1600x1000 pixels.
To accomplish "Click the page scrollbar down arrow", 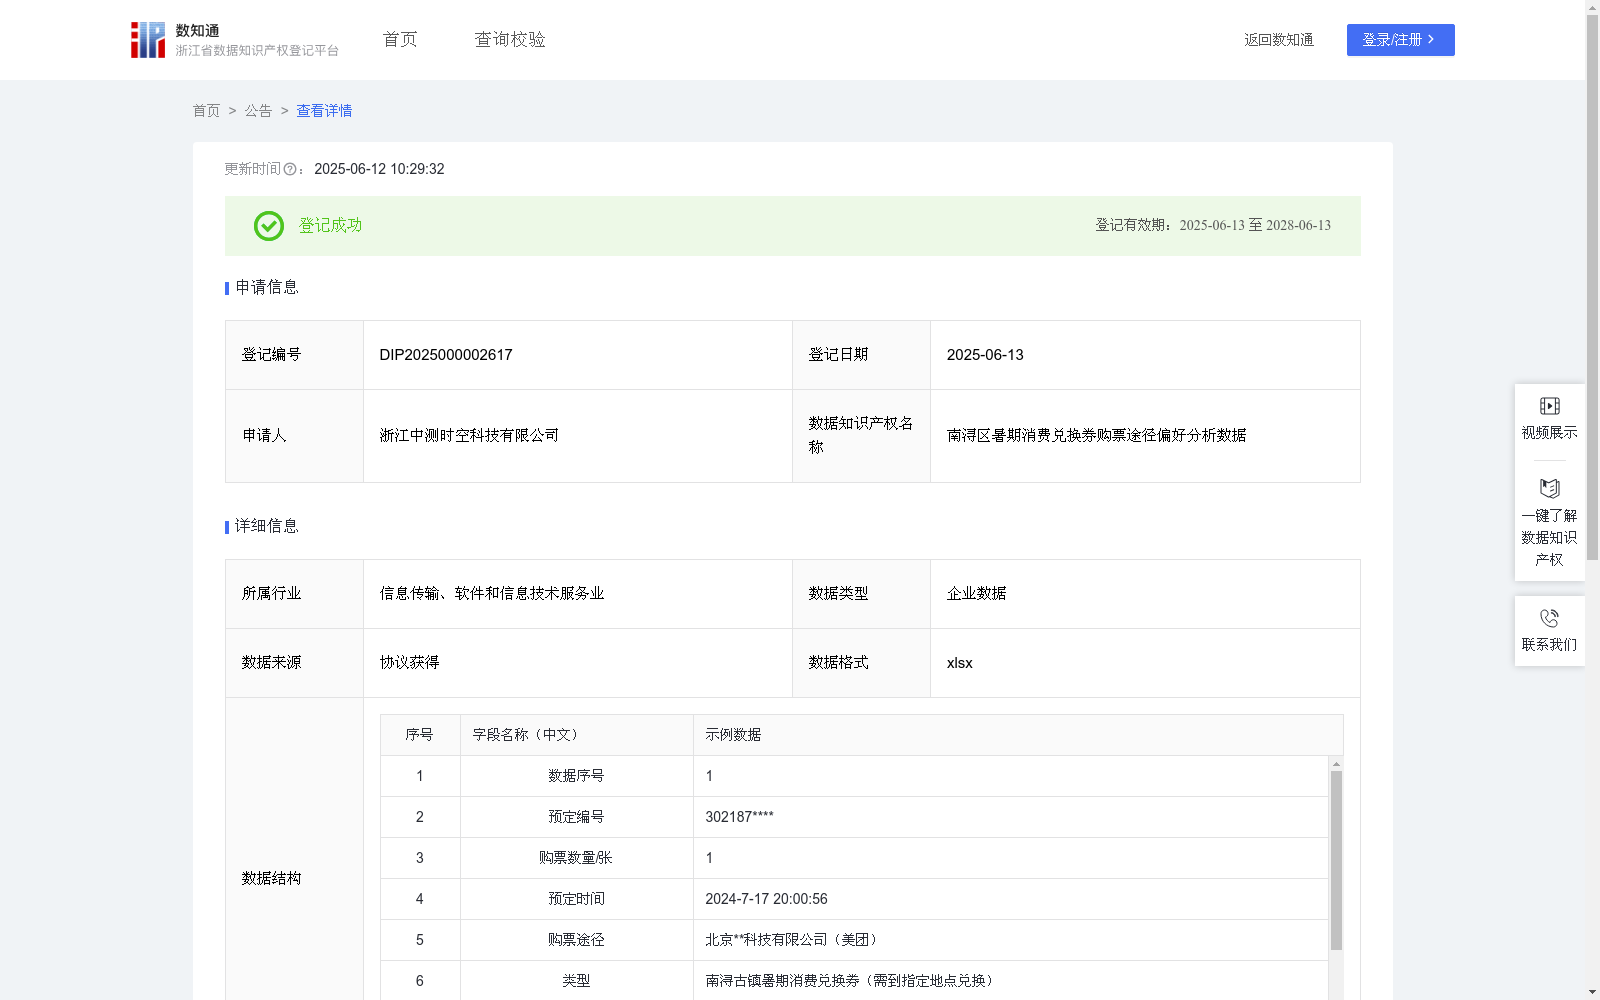I will coord(1592,992).
